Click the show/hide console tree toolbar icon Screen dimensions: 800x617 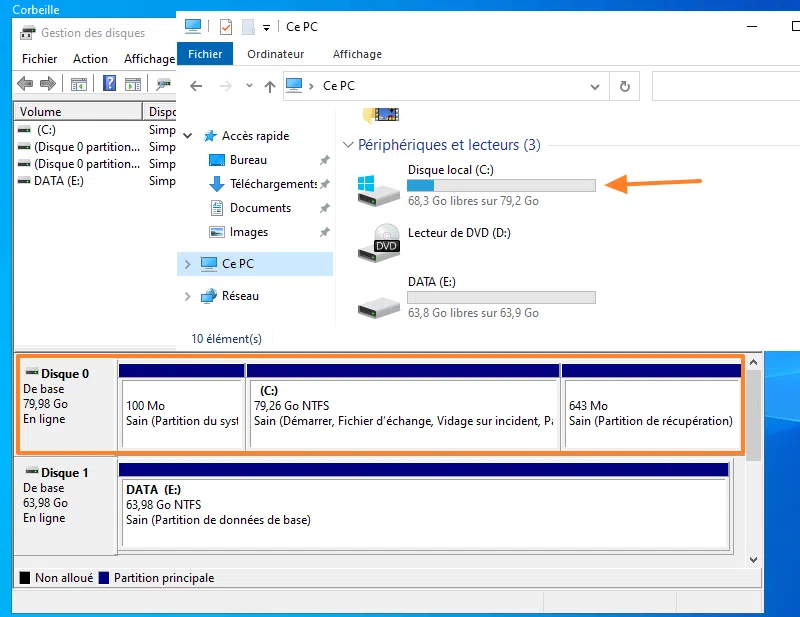tap(78, 84)
